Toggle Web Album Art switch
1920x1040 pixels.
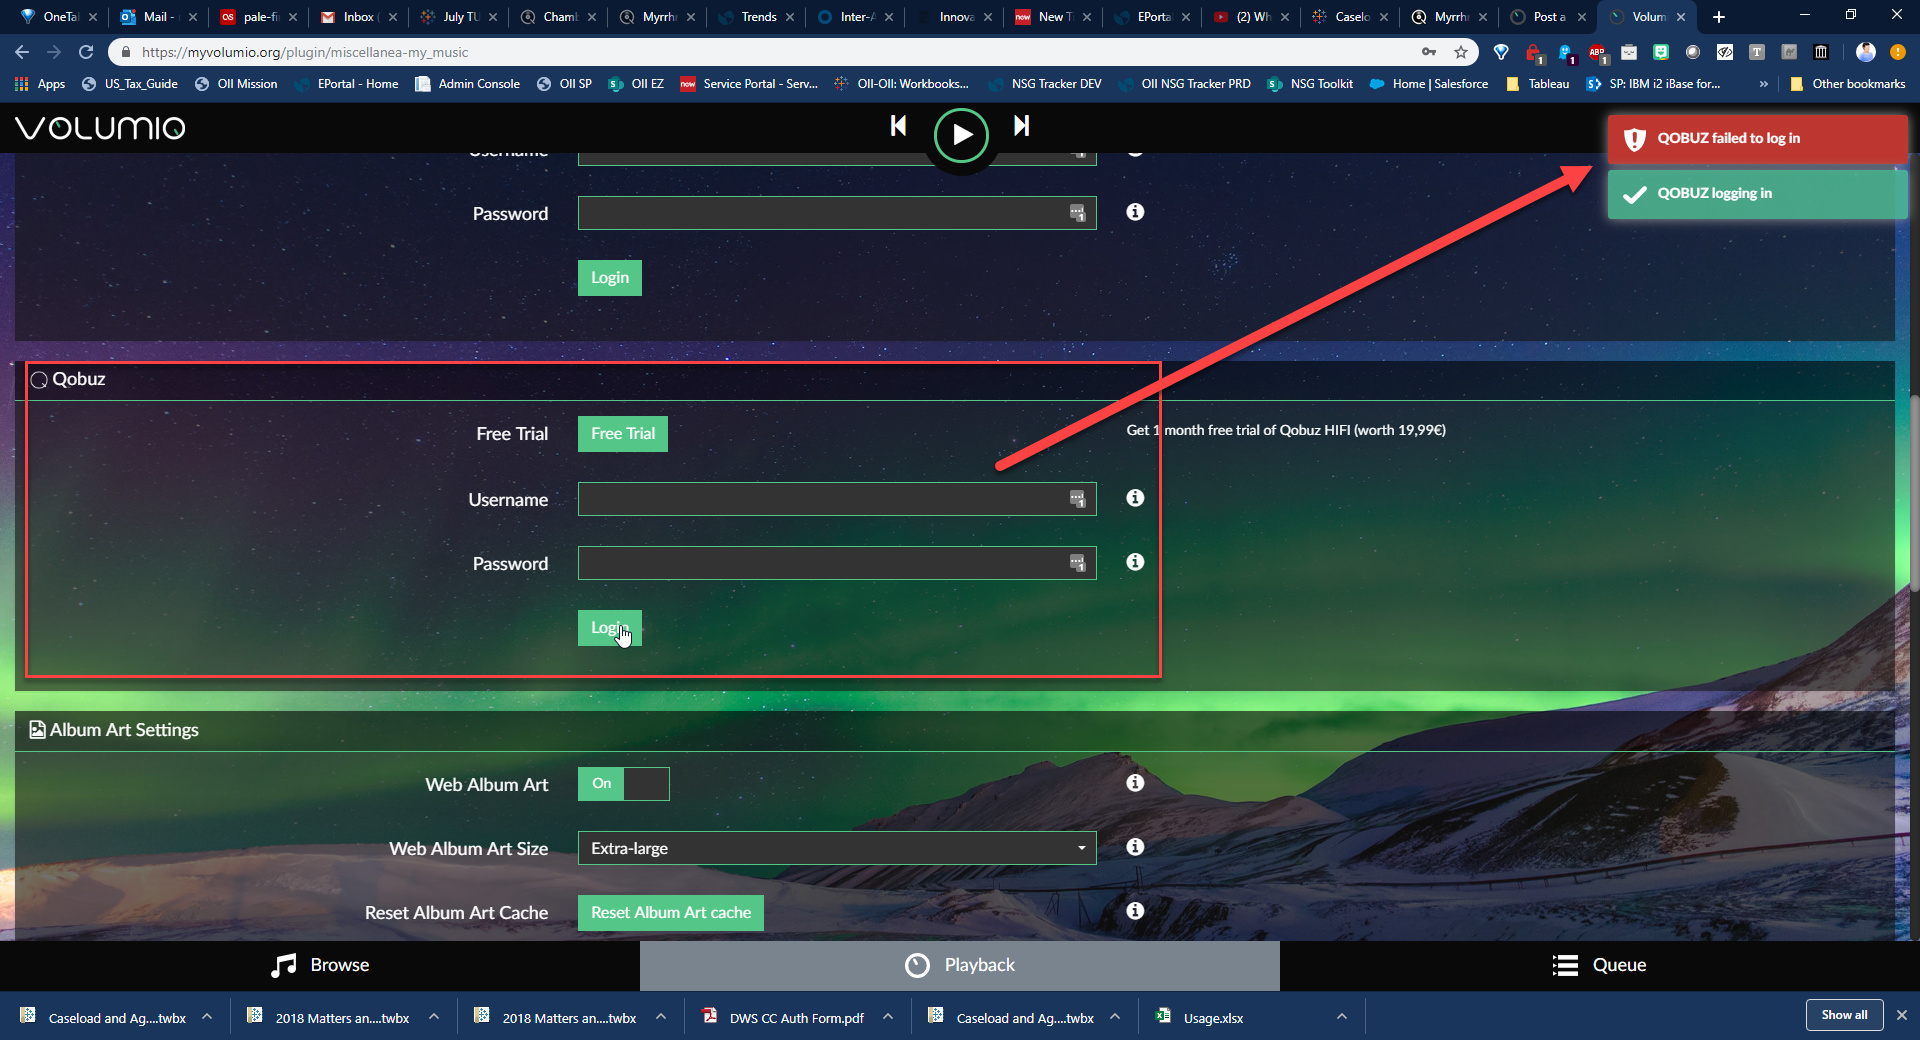[x=623, y=784]
